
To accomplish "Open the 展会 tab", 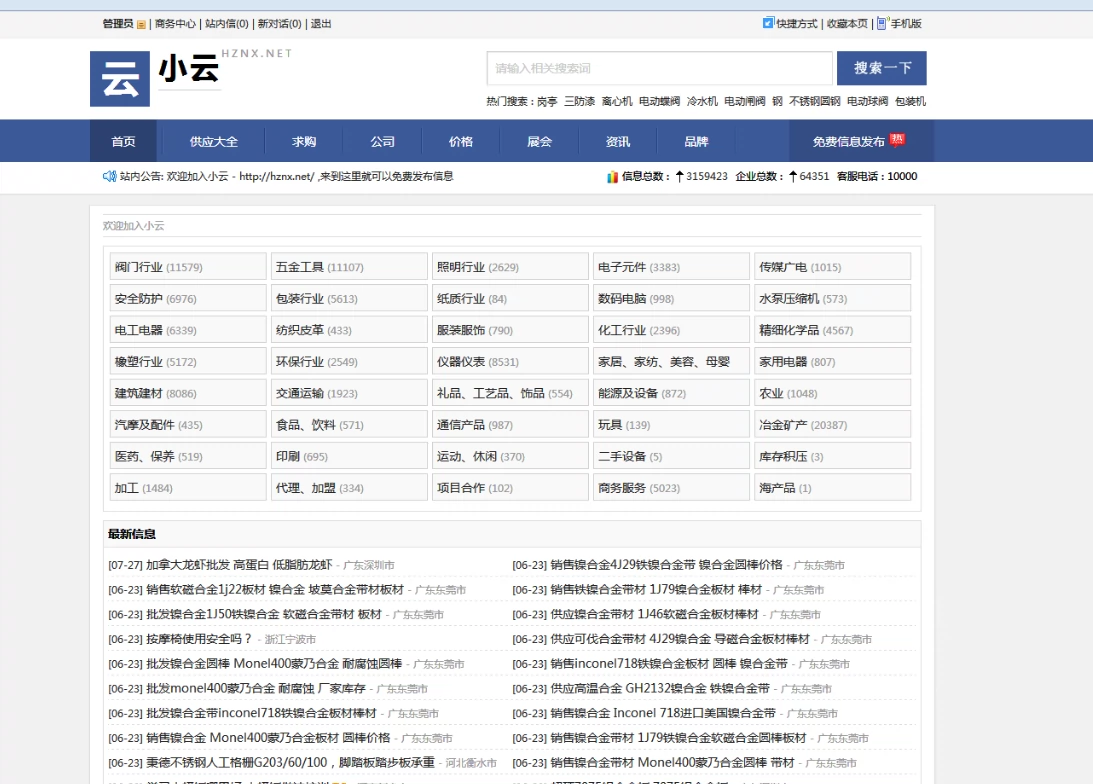I will point(540,141).
